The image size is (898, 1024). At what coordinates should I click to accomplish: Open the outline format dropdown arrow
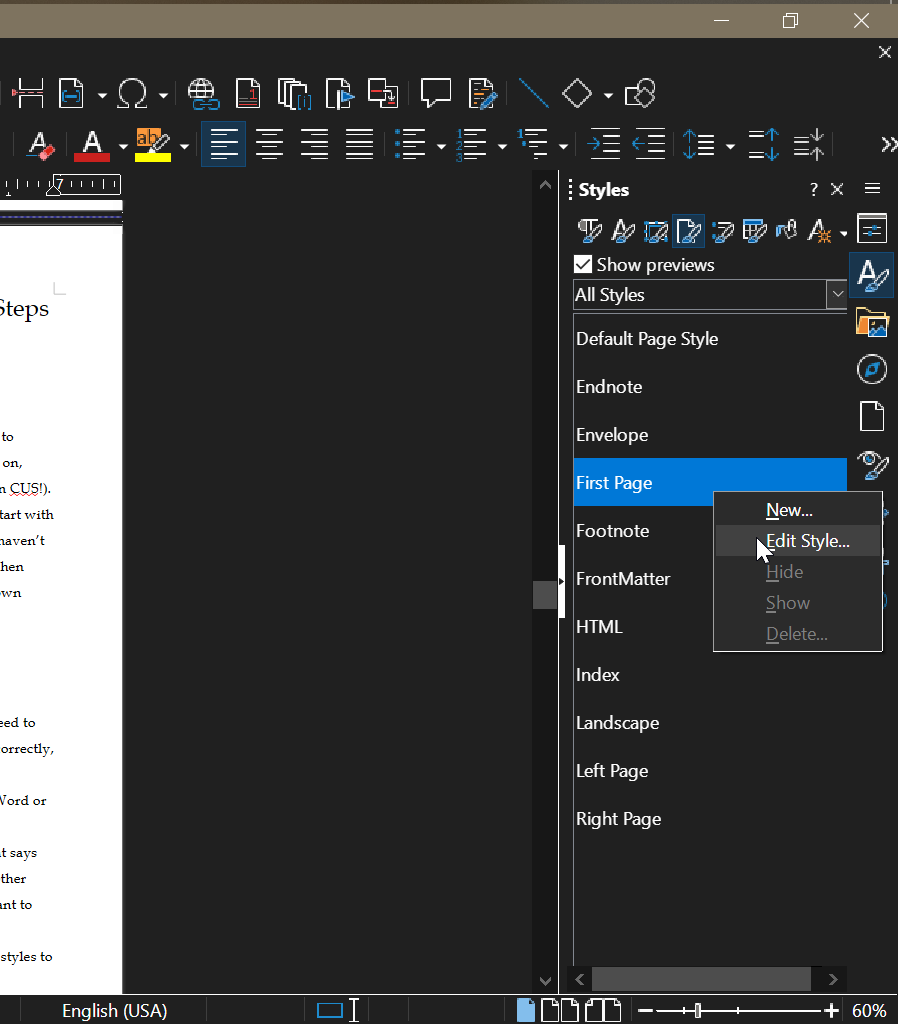click(563, 146)
